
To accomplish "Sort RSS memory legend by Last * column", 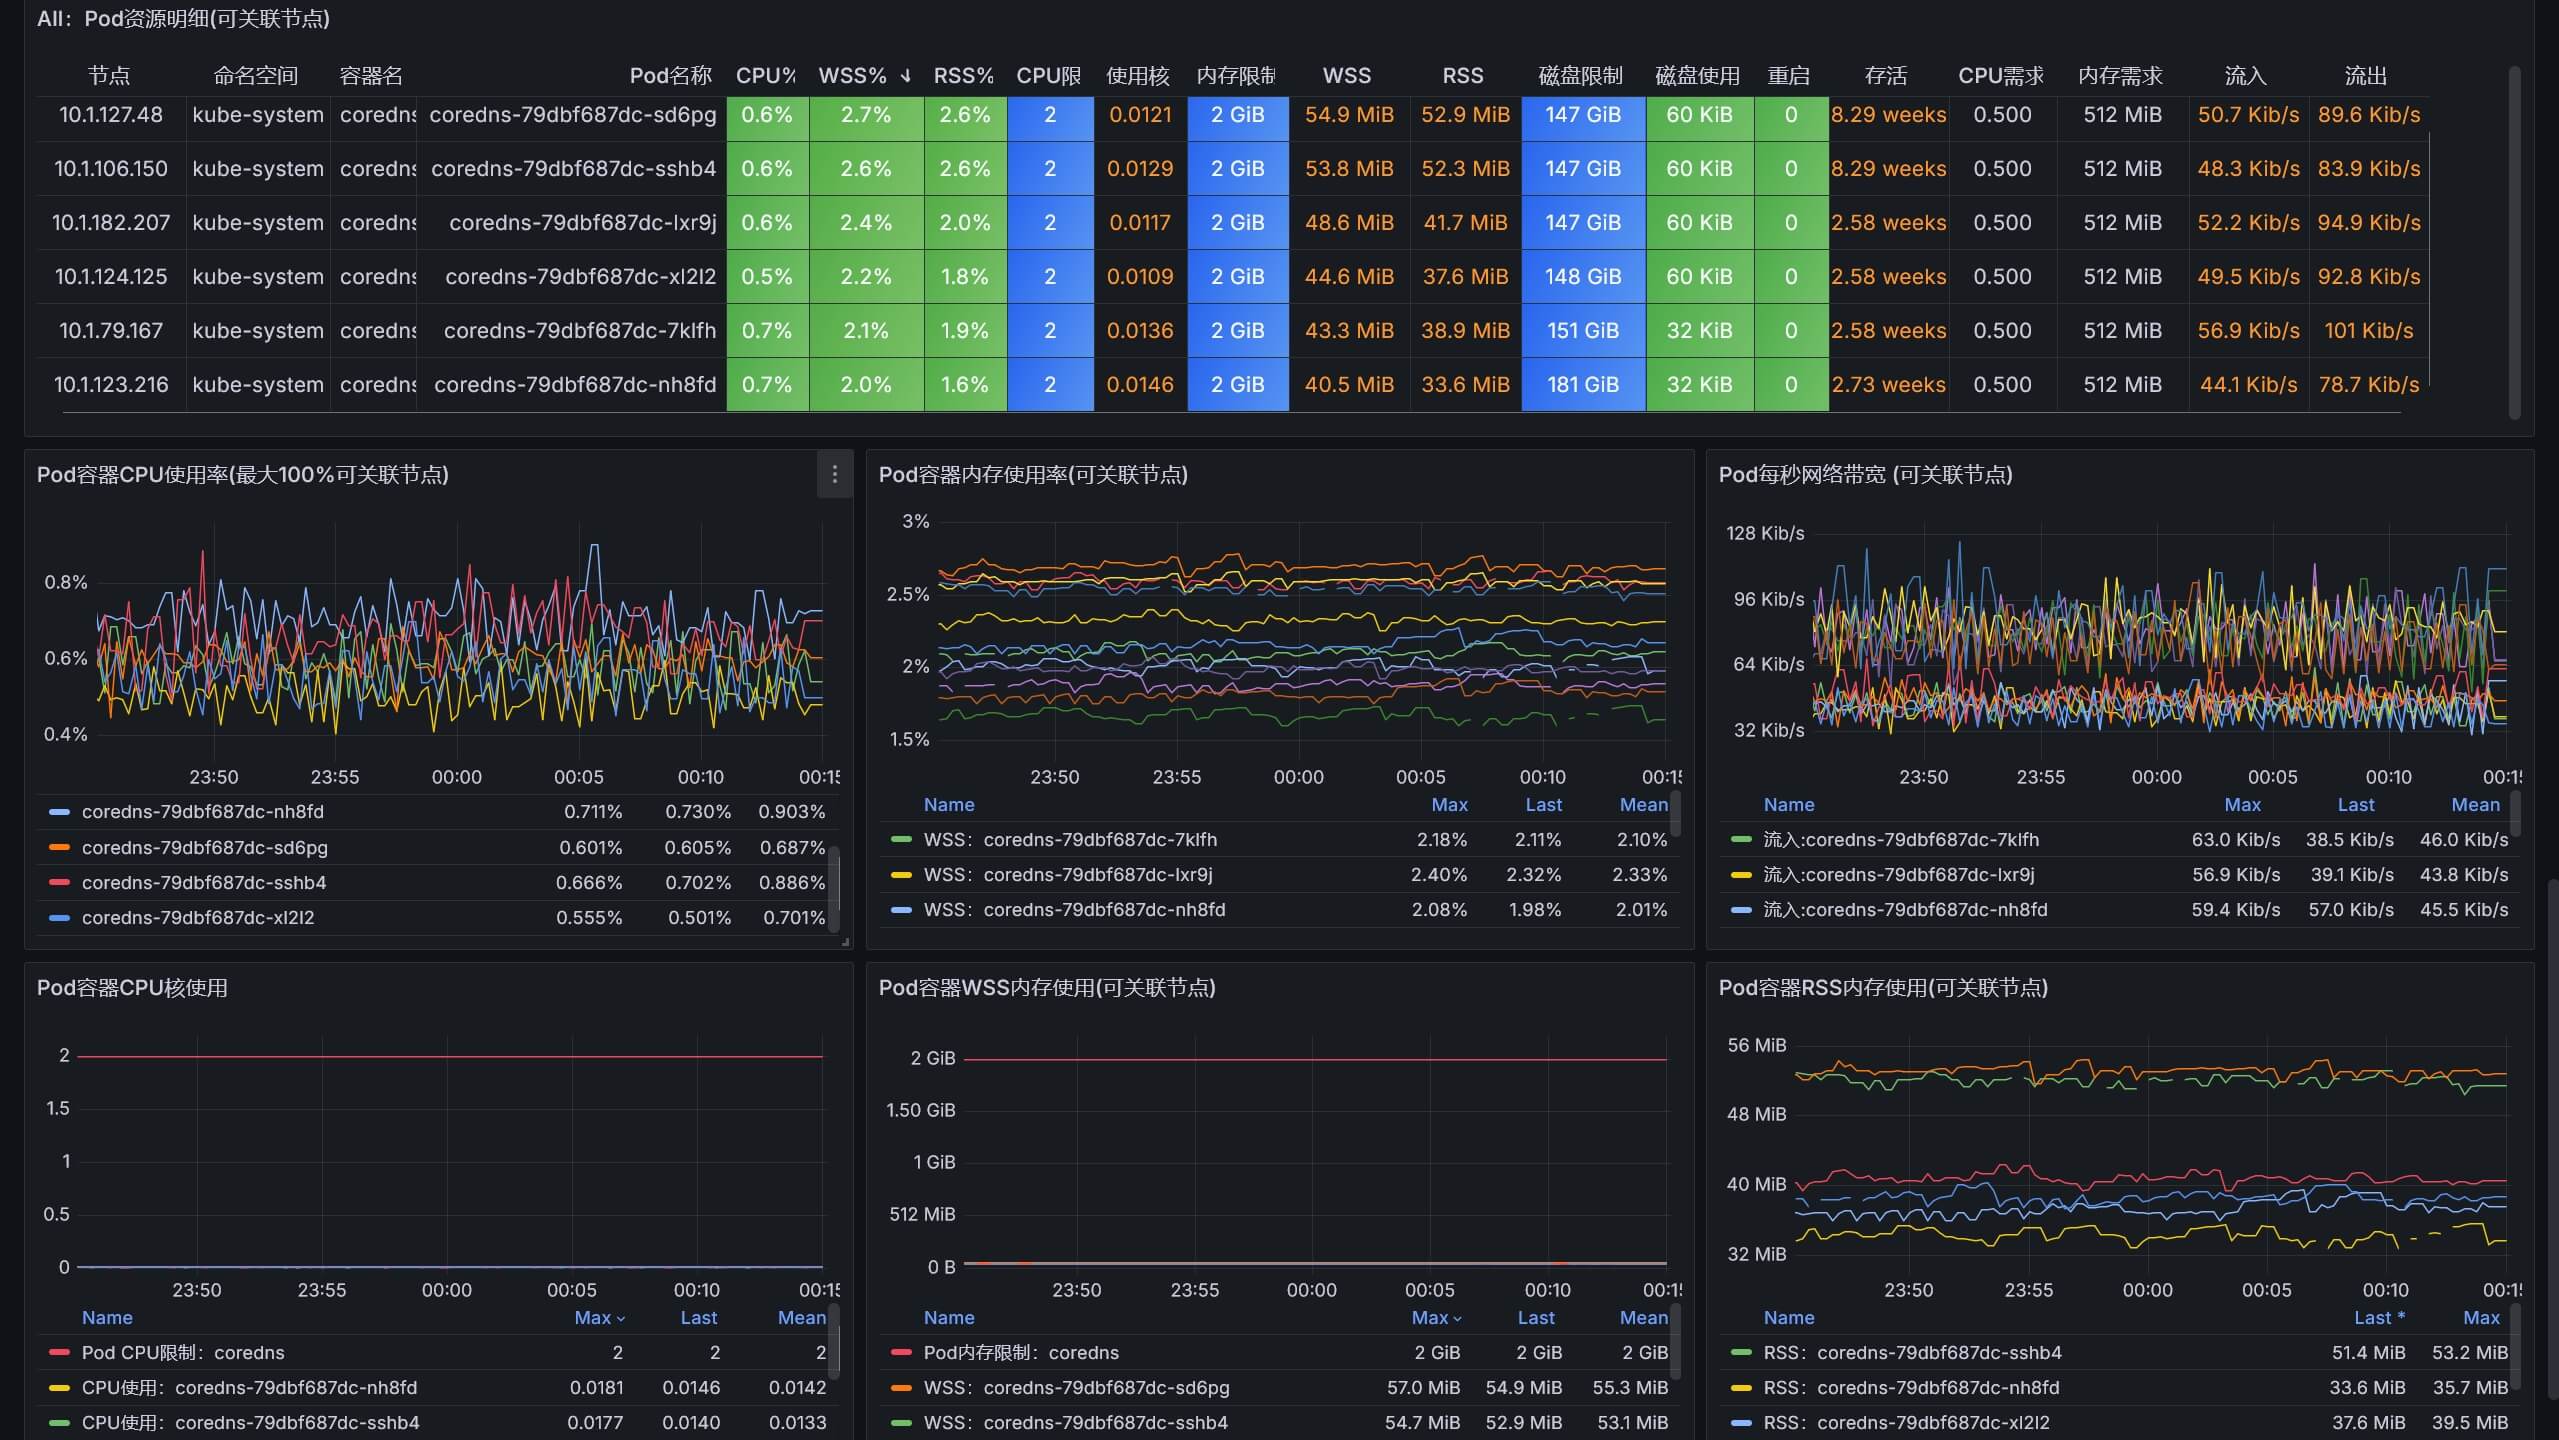I will 2379,1318.
